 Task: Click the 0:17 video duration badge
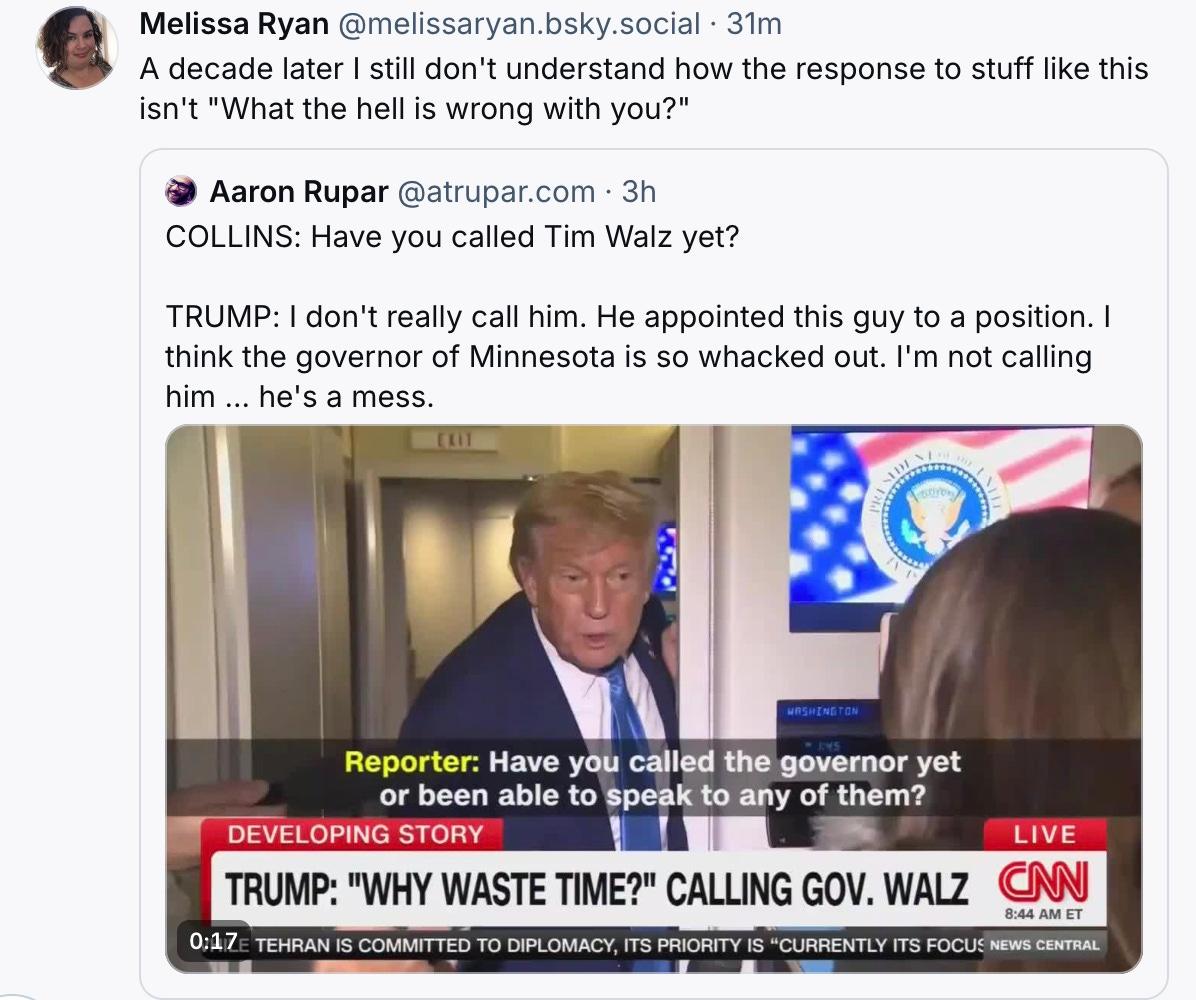click(x=214, y=941)
